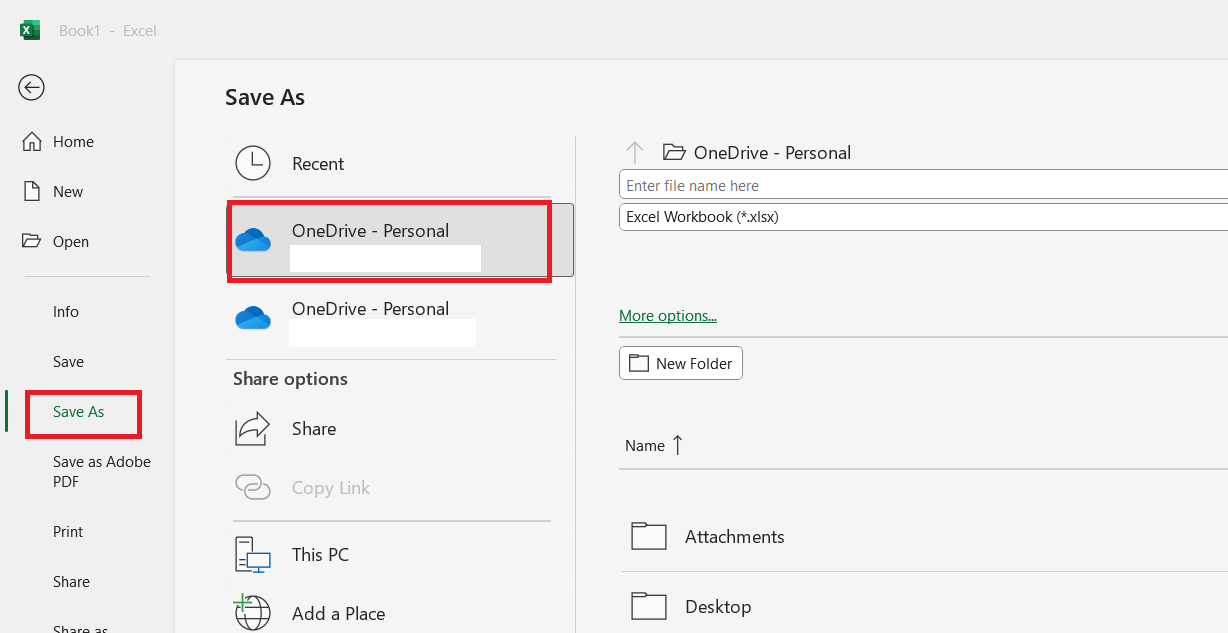
Task: Open the More options... link
Action: tap(668, 316)
